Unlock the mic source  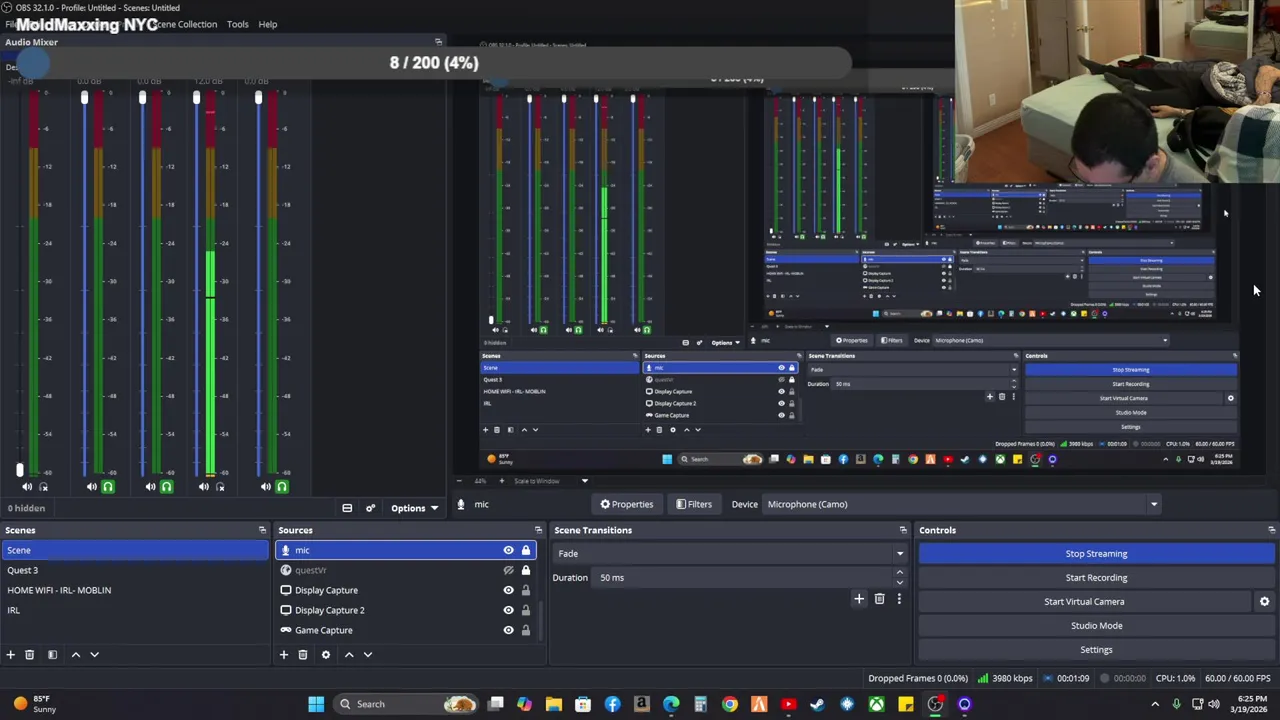click(x=525, y=550)
